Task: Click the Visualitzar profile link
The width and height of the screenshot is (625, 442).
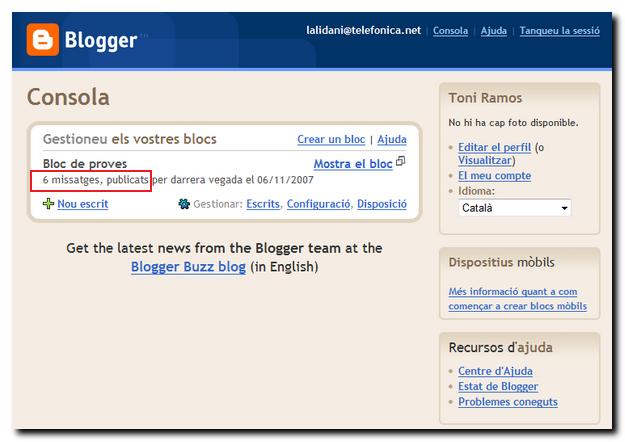Action: pos(485,160)
